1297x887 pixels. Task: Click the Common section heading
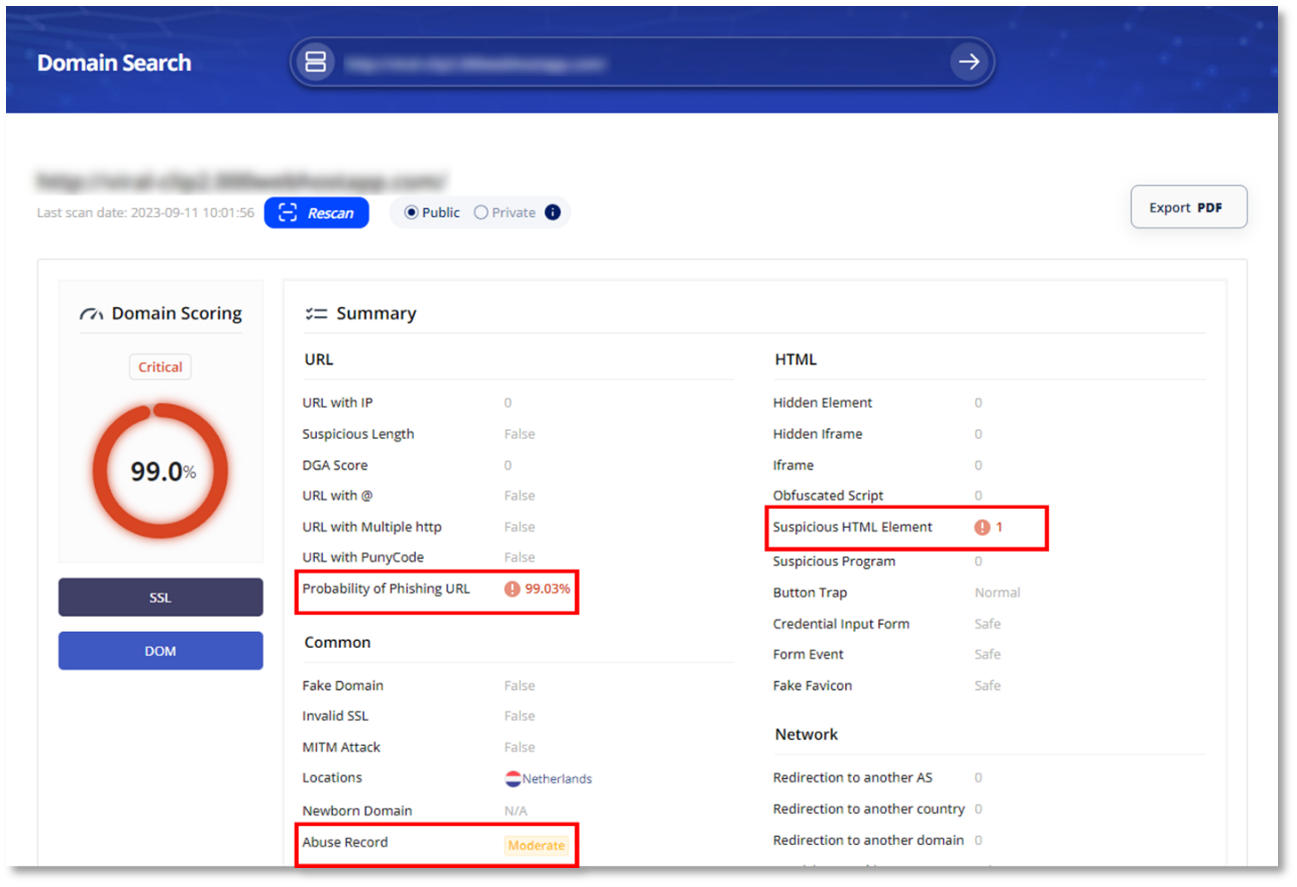[x=337, y=643]
